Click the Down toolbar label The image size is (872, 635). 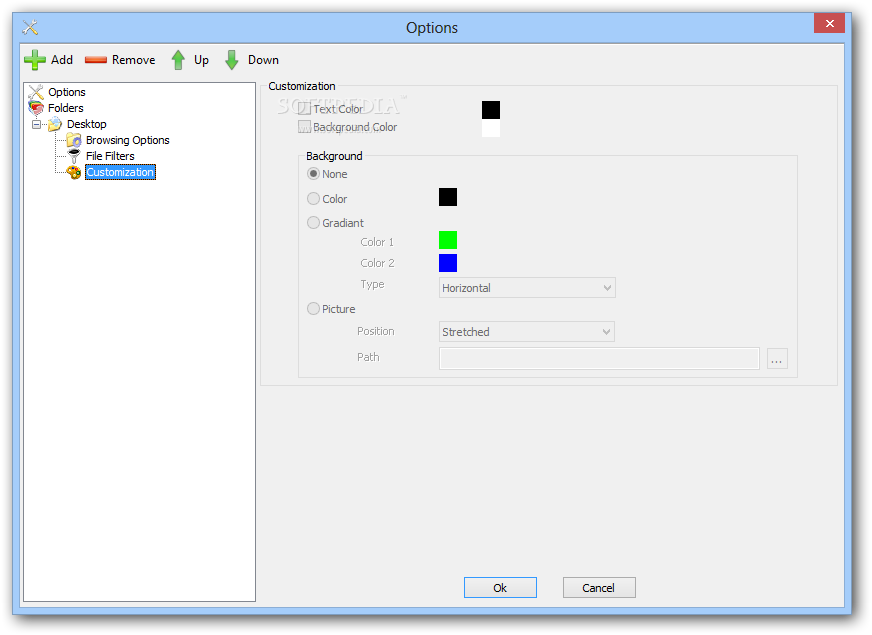pyautogui.click(x=264, y=60)
